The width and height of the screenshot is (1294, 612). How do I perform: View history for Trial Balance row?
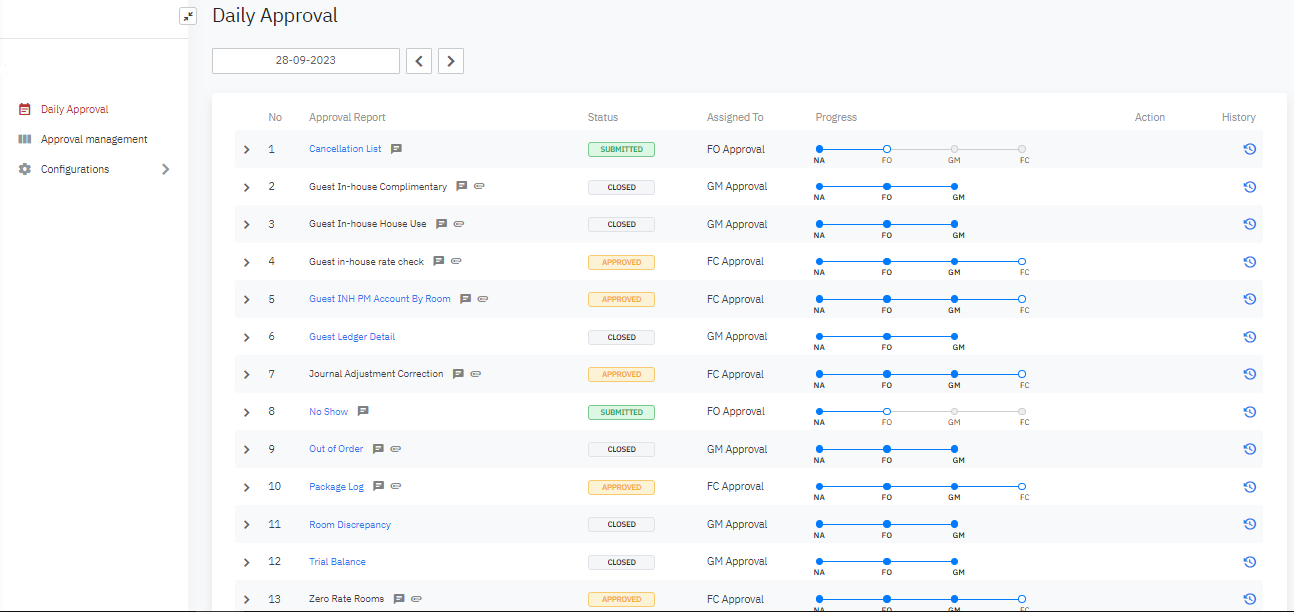[x=1249, y=561]
